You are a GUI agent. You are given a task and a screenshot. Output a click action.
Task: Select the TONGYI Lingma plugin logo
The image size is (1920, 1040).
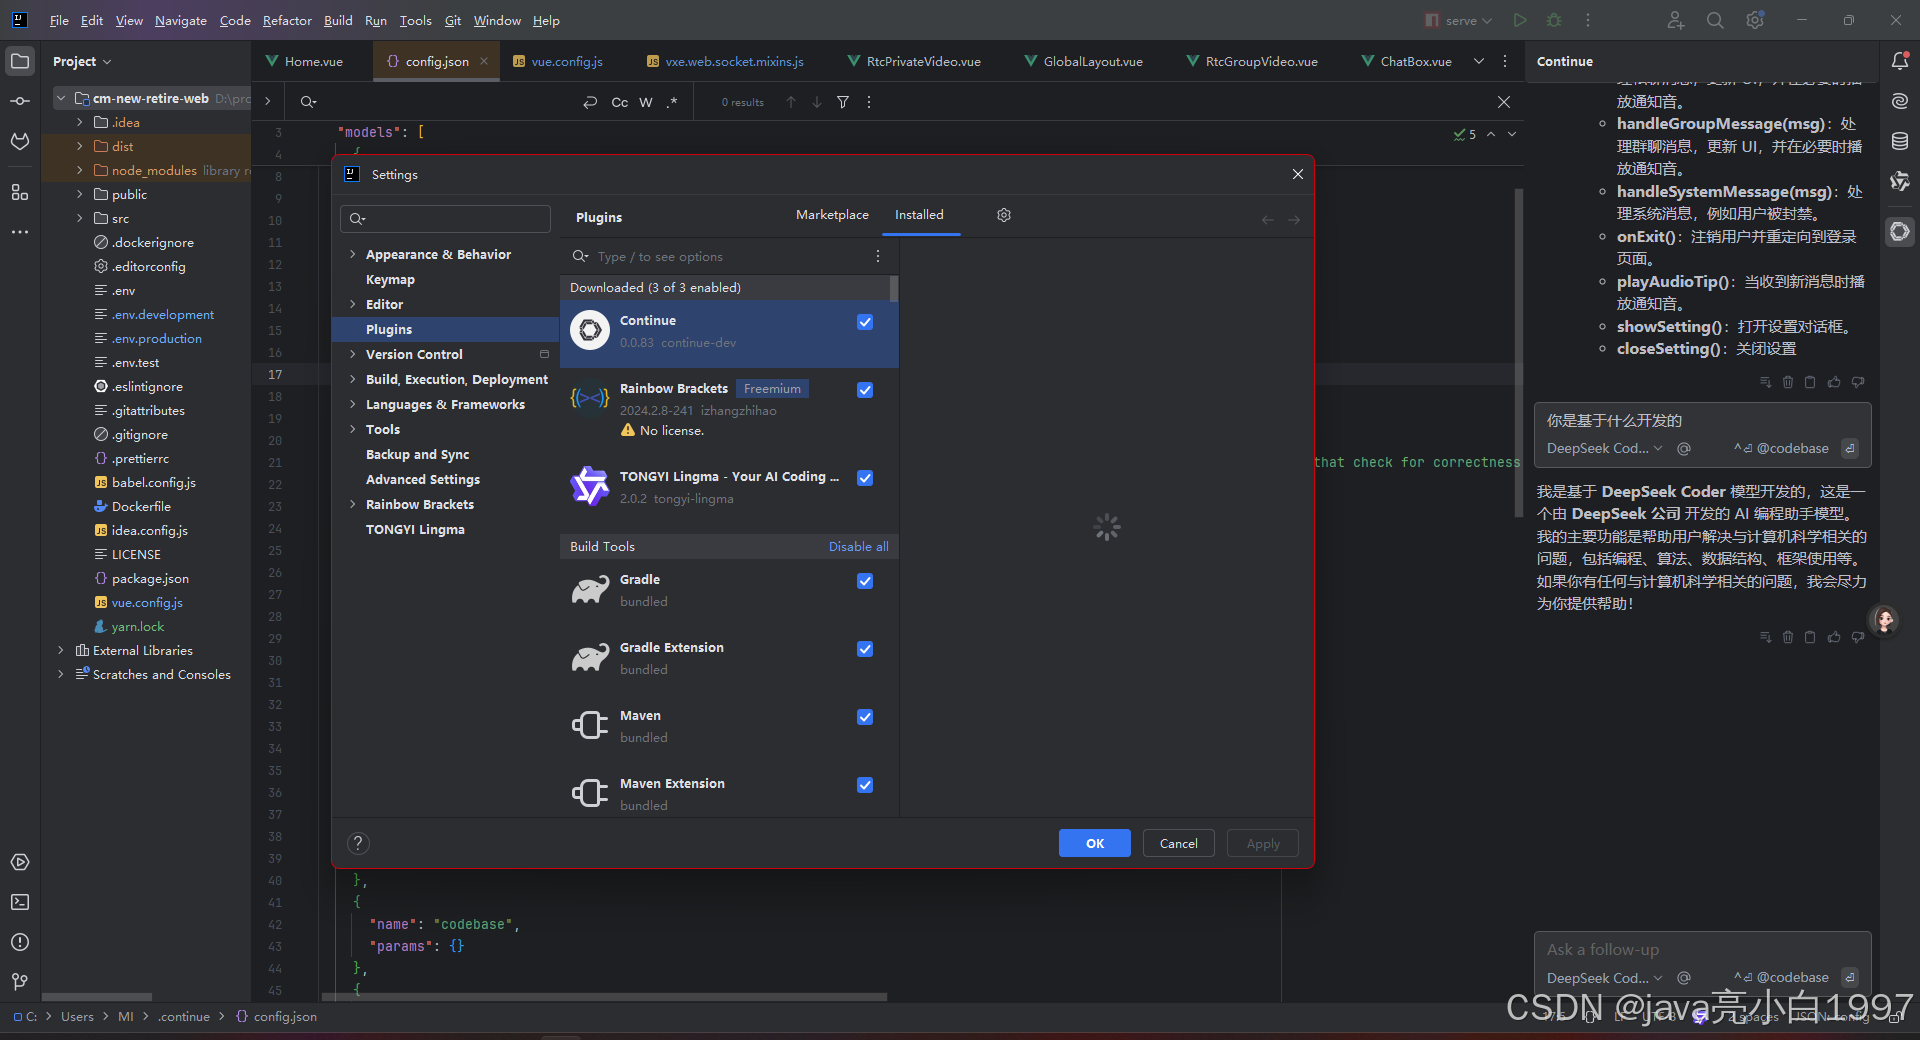pos(590,486)
